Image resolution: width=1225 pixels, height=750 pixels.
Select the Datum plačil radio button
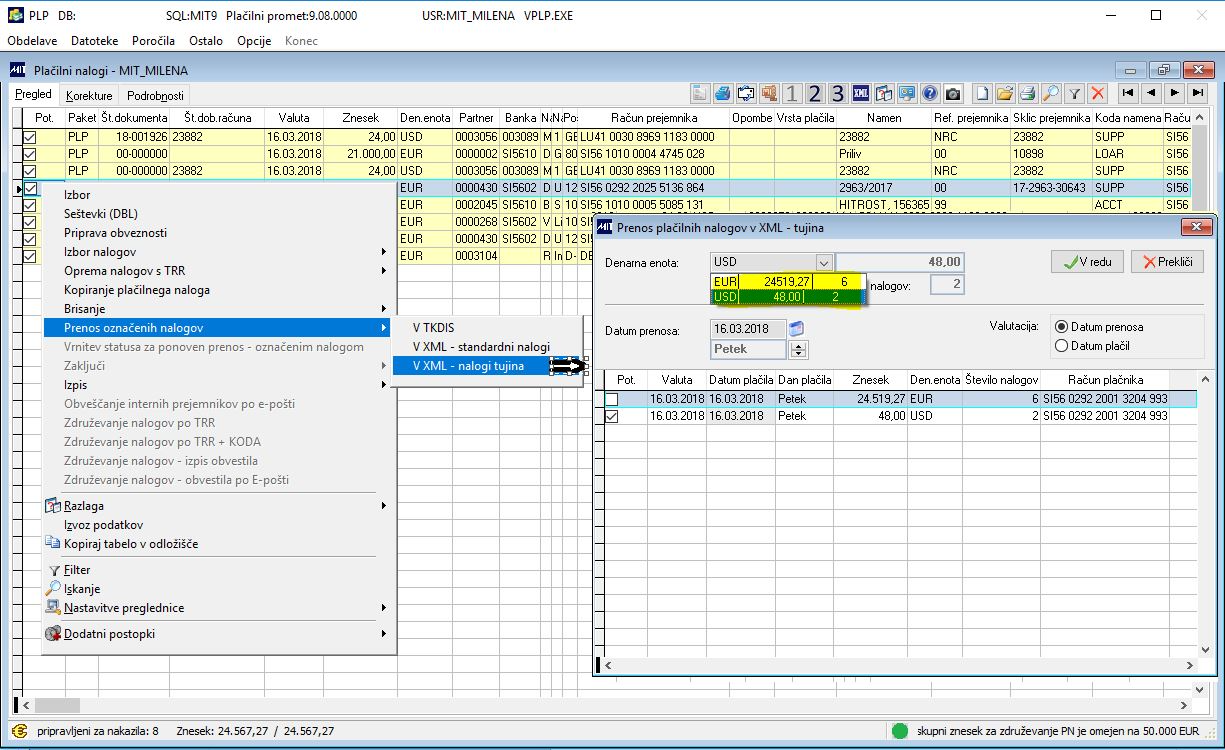click(x=1061, y=346)
